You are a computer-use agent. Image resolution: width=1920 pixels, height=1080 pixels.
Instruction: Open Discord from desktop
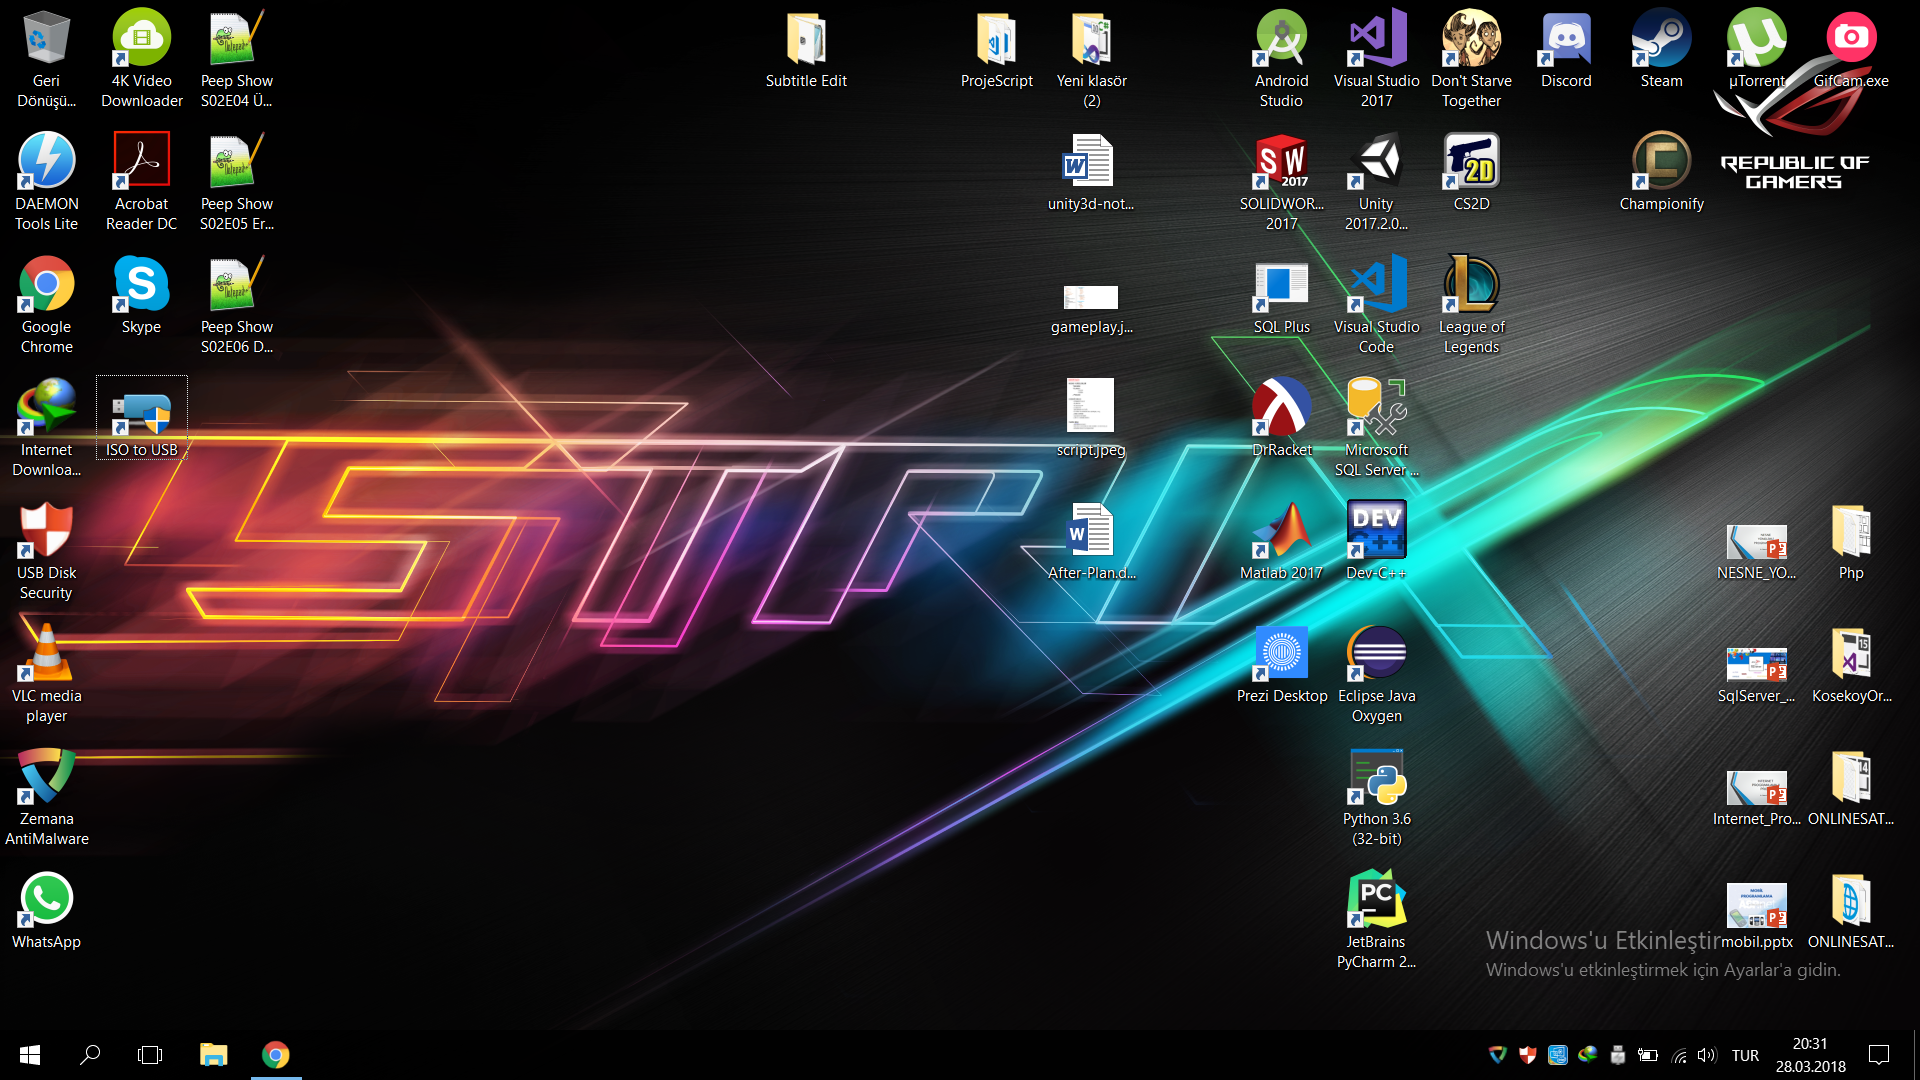pos(1566,49)
